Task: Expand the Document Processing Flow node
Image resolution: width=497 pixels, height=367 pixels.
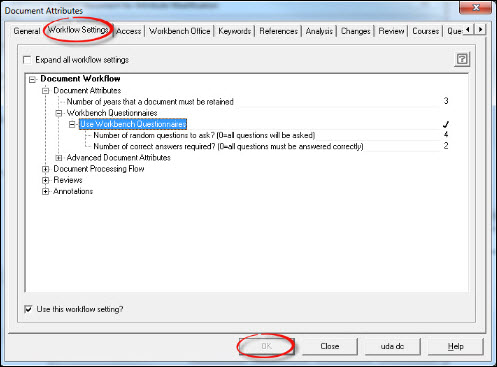Action: click(x=45, y=169)
